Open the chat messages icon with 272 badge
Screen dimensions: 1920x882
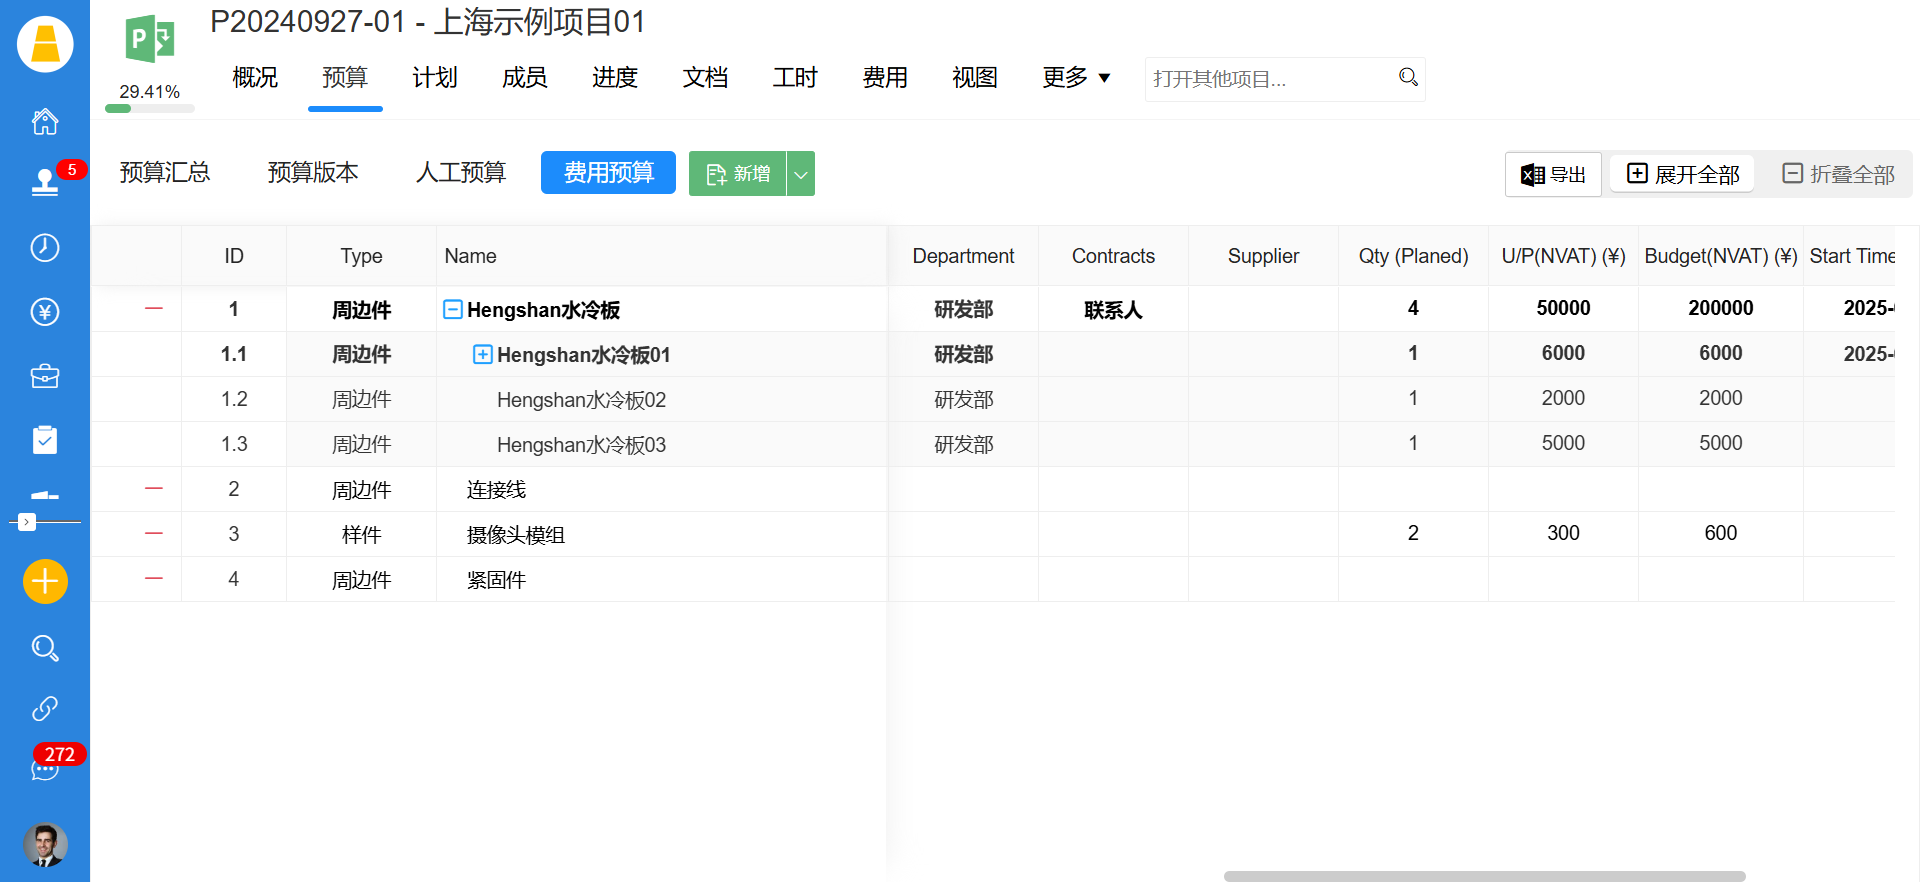coord(45,769)
